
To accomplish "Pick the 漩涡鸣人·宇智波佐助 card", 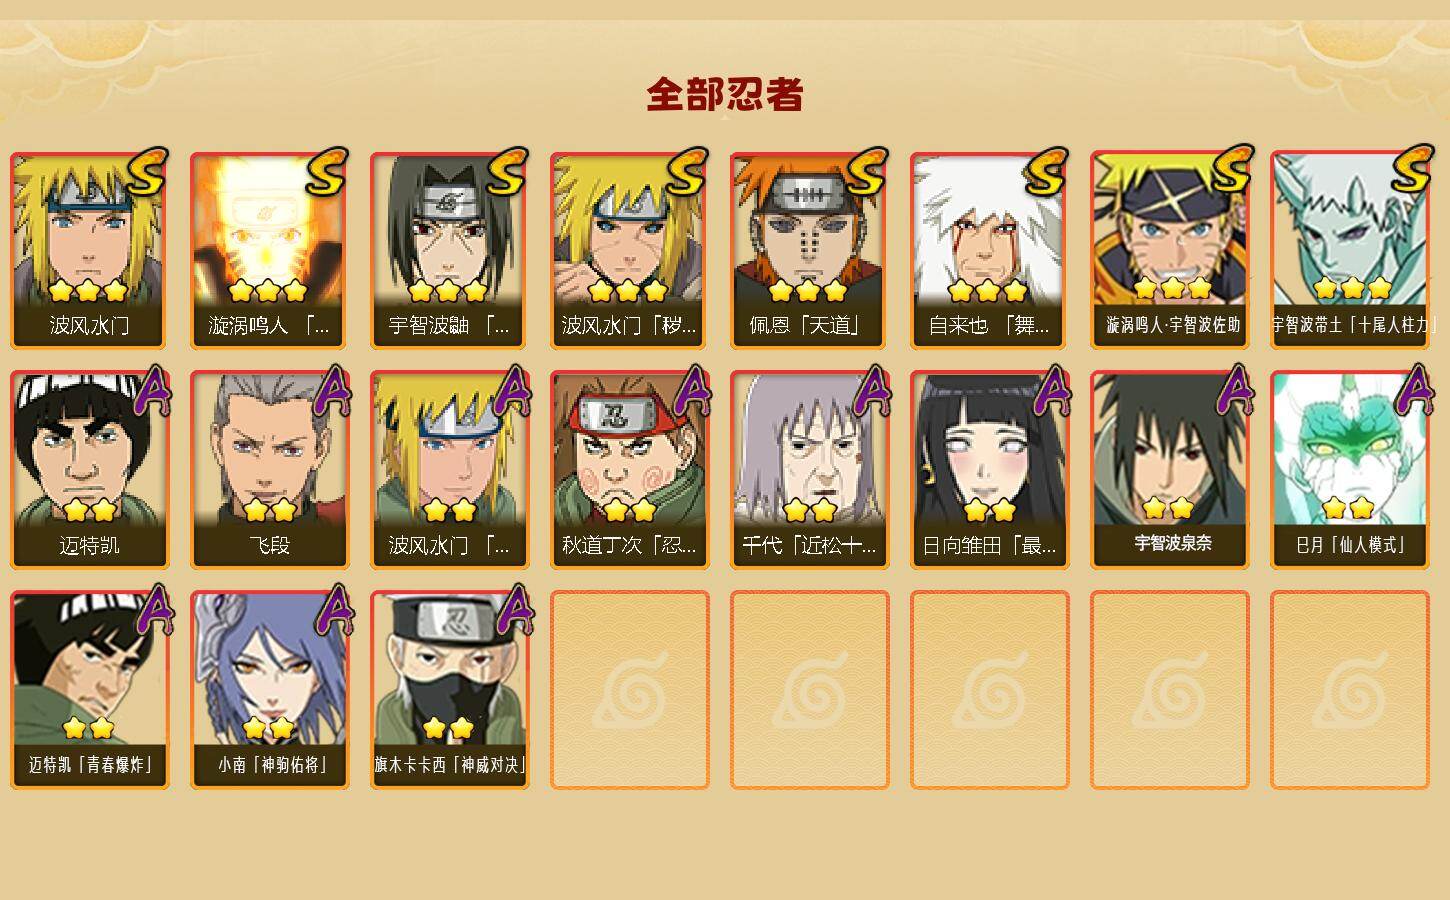I will tap(1170, 250).
